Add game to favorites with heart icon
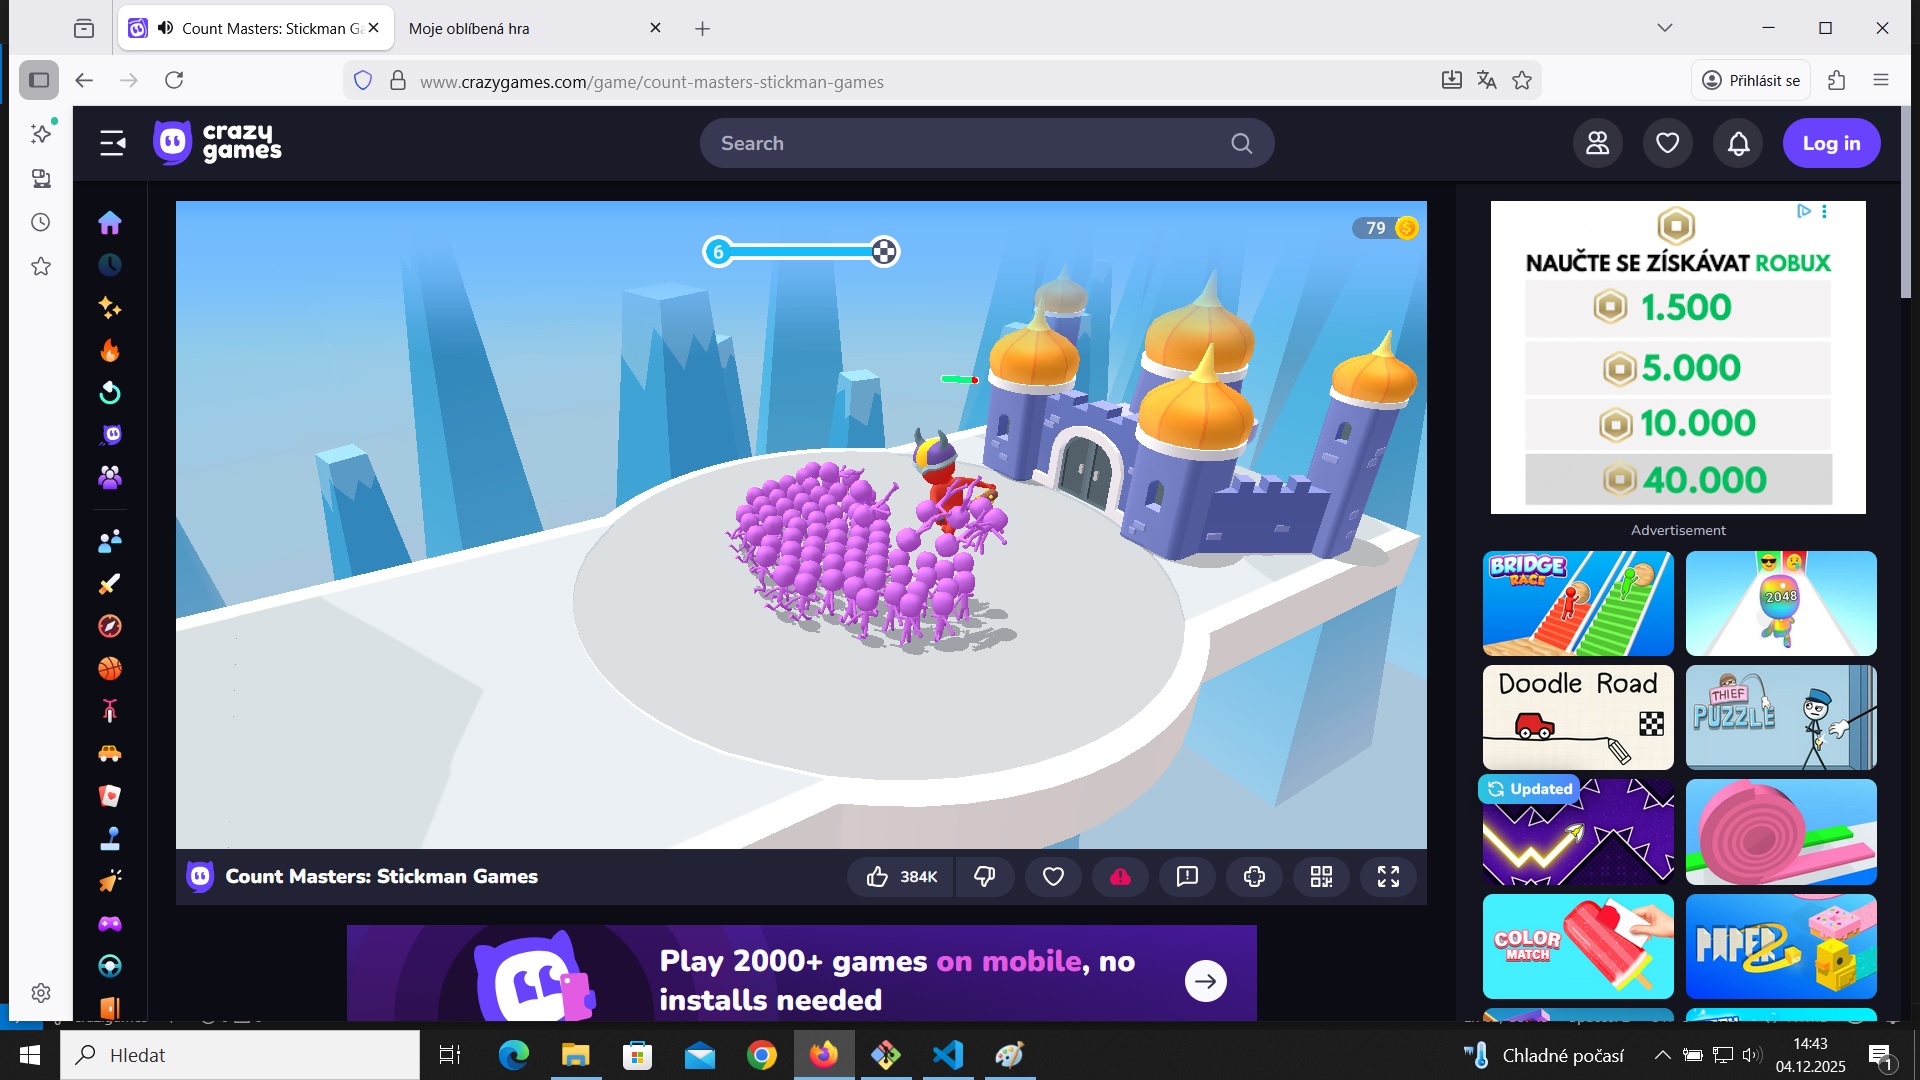Viewport: 1920px width, 1080px height. click(1053, 877)
